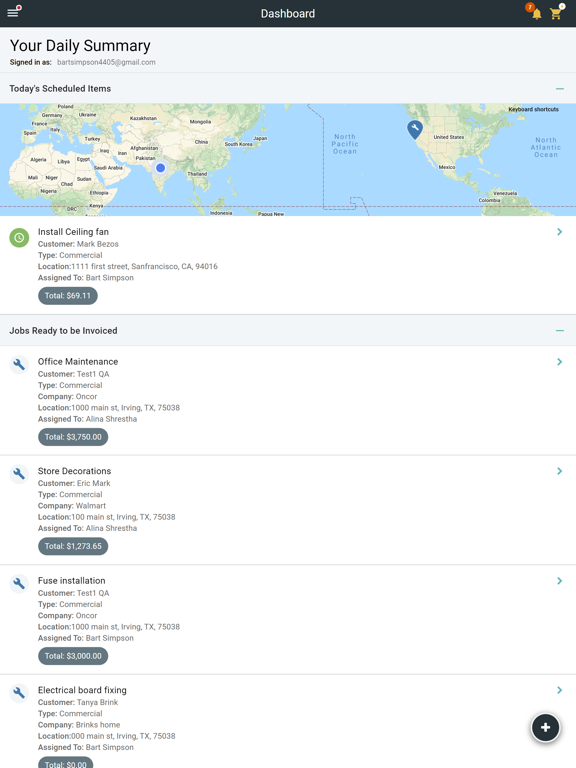Collapse Today's Scheduled Items section
The image size is (576, 768).
[559, 89]
